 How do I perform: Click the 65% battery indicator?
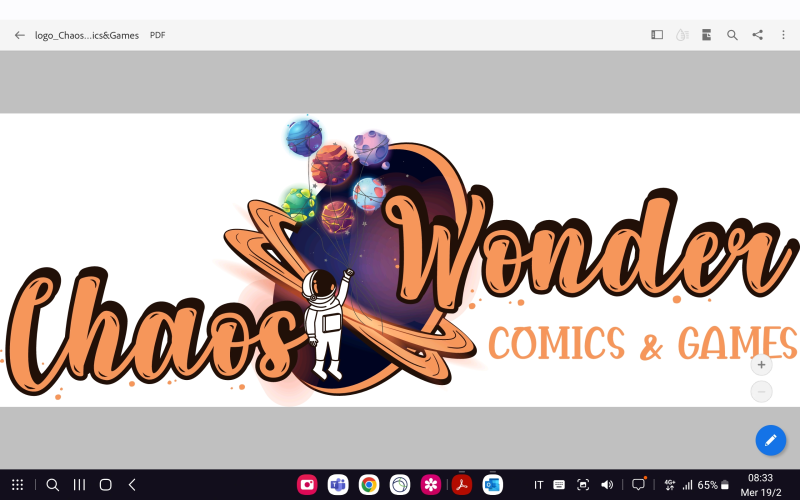tap(713, 485)
